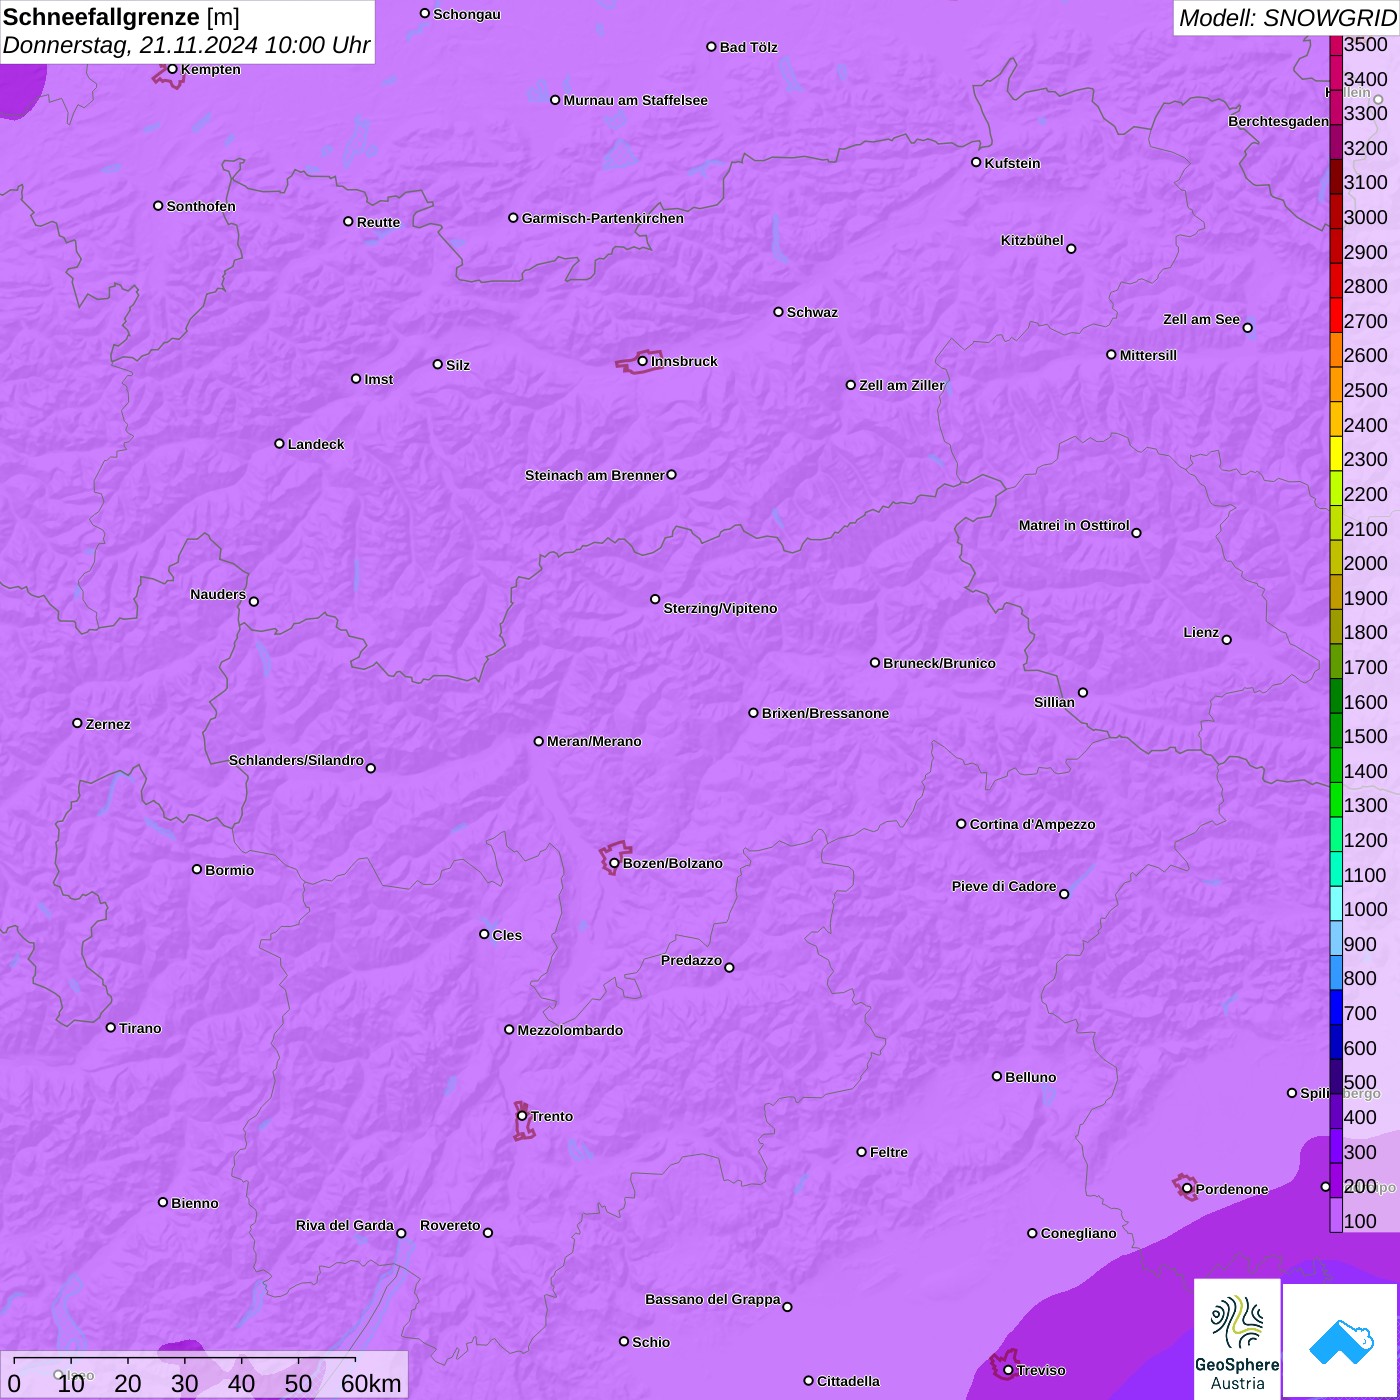The height and width of the screenshot is (1400, 1400).
Task: Select the 'Garmisch-Partenkirchen' label
Action: coord(603,218)
